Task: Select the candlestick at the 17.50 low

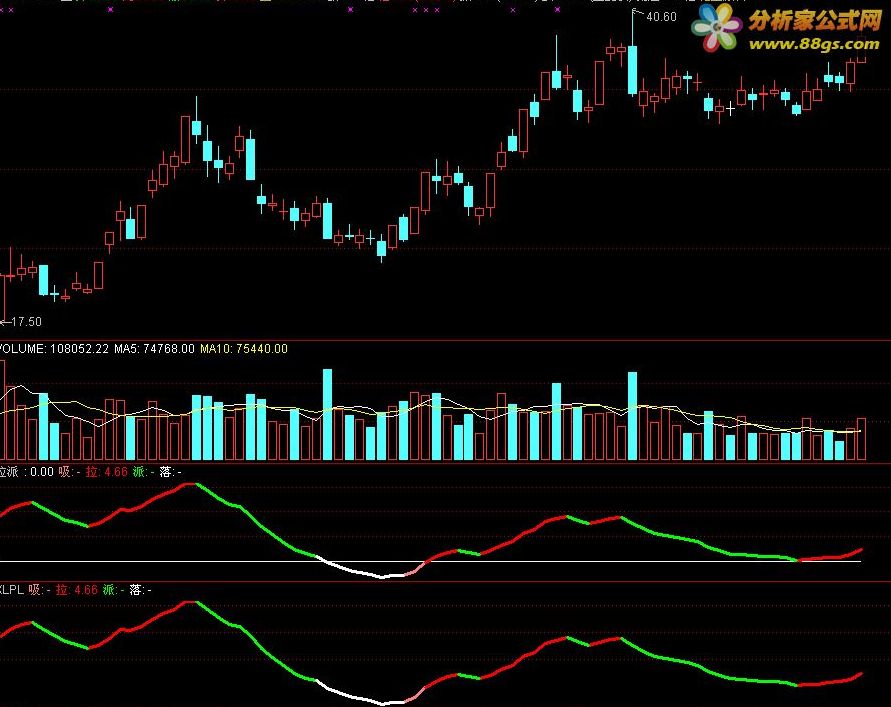Action: [x=3, y=296]
